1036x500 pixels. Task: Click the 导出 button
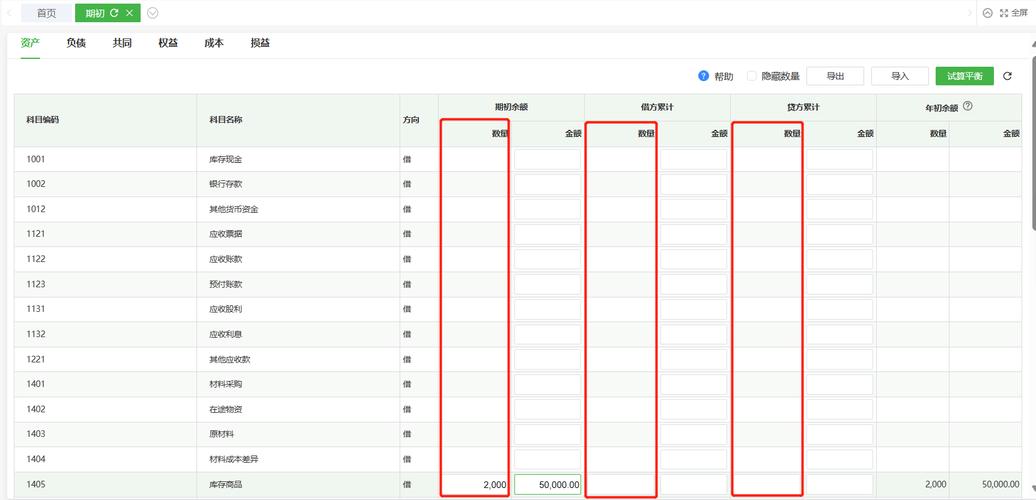pyautogui.click(x=835, y=76)
